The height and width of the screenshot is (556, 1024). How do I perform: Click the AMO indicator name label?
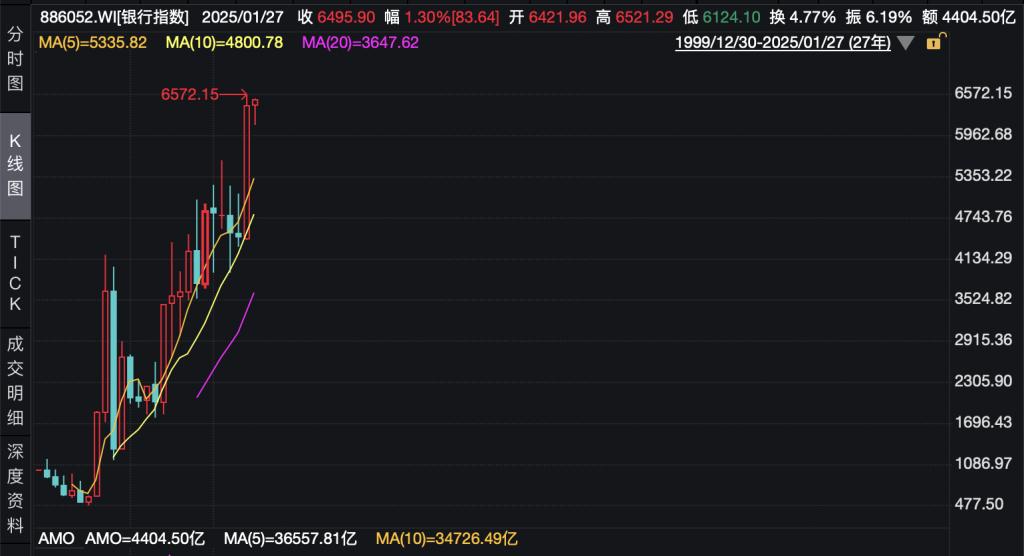tap(56, 539)
